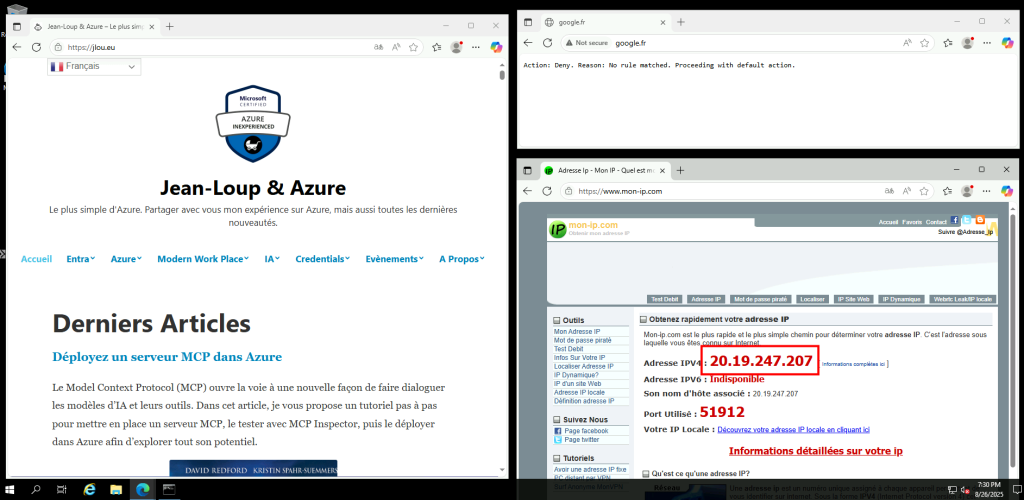Image resolution: width=1024 pixels, height=500 pixels.
Task: Click the mon-ip.com IP logo
Action: (x=558, y=229)
